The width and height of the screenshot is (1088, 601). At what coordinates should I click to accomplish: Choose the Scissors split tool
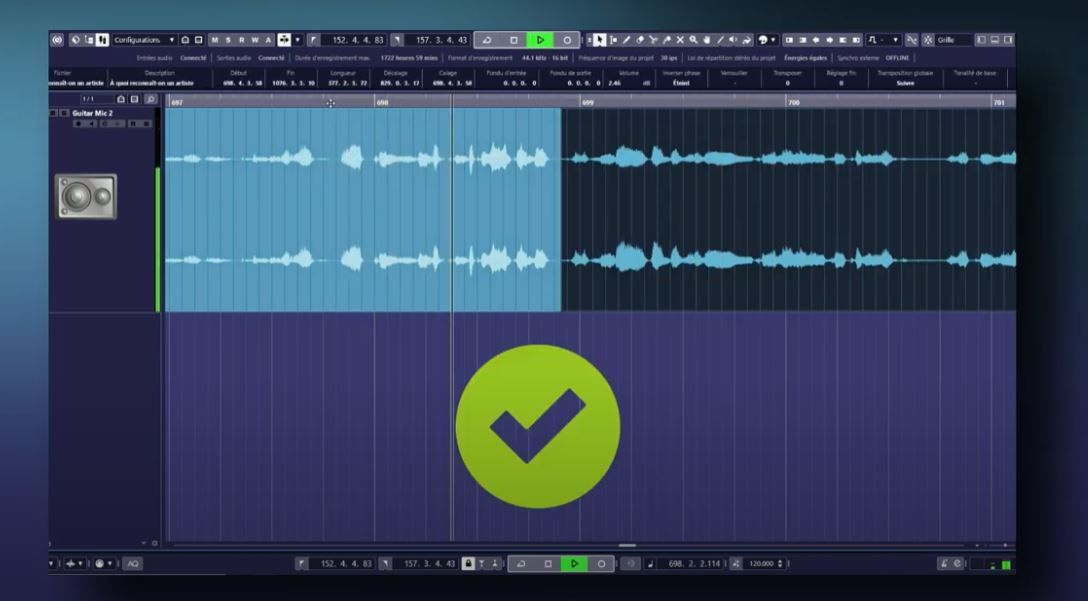654,40
